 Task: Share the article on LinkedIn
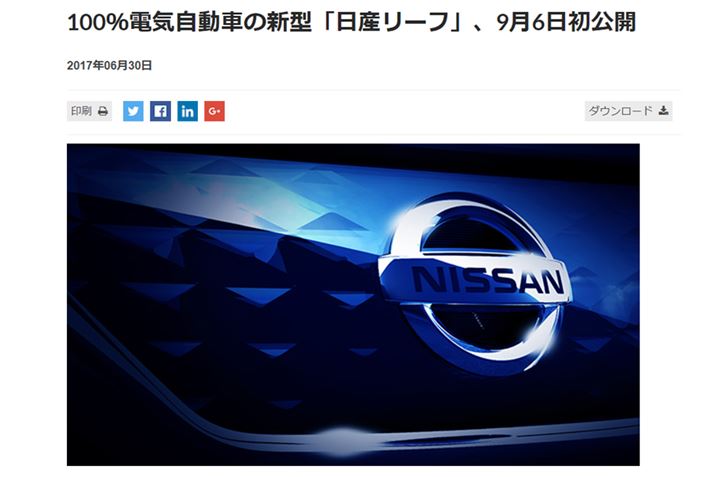pyautogui.click(x=187, y=111)
